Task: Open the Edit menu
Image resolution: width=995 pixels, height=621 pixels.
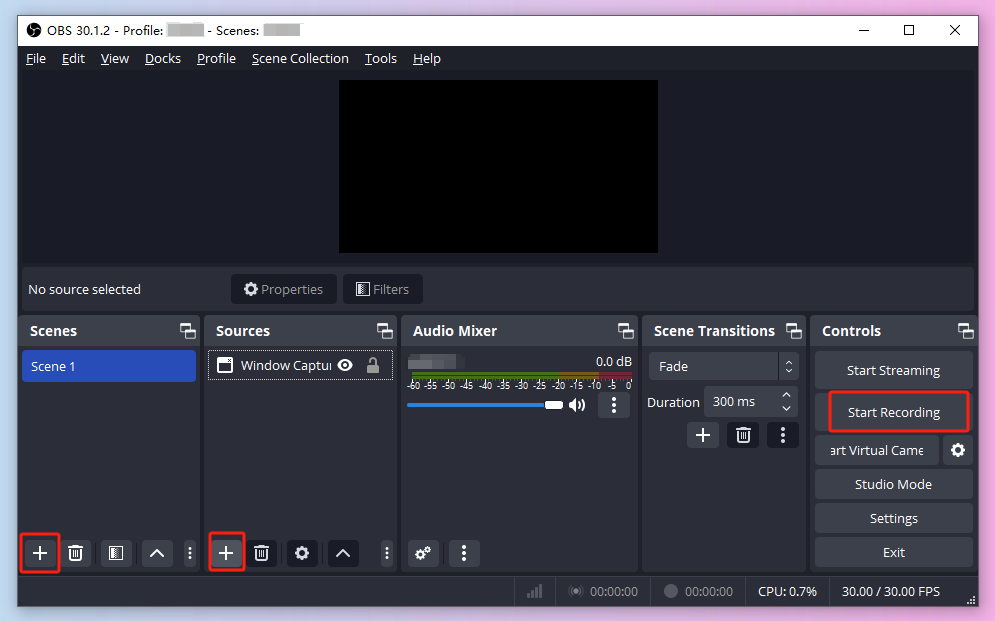Action: pyautogui.click(x=73, y=58)
